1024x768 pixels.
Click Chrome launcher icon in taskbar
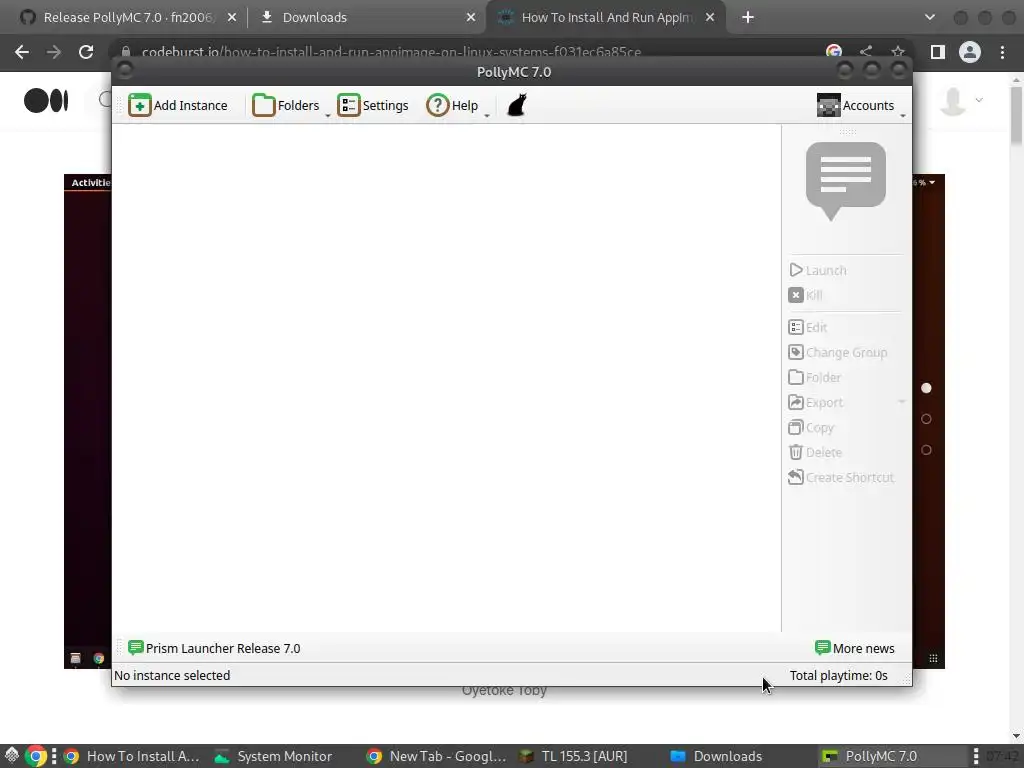(36, 756)
